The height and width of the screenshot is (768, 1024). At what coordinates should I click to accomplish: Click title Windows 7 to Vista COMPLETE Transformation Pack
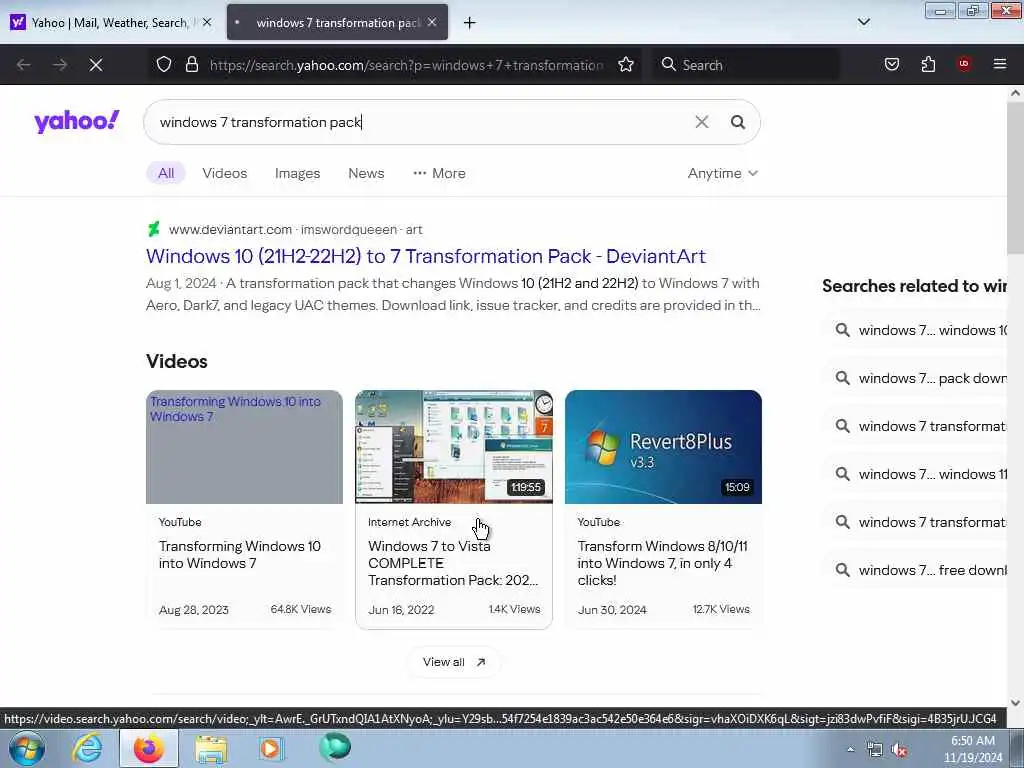point(453,563)
